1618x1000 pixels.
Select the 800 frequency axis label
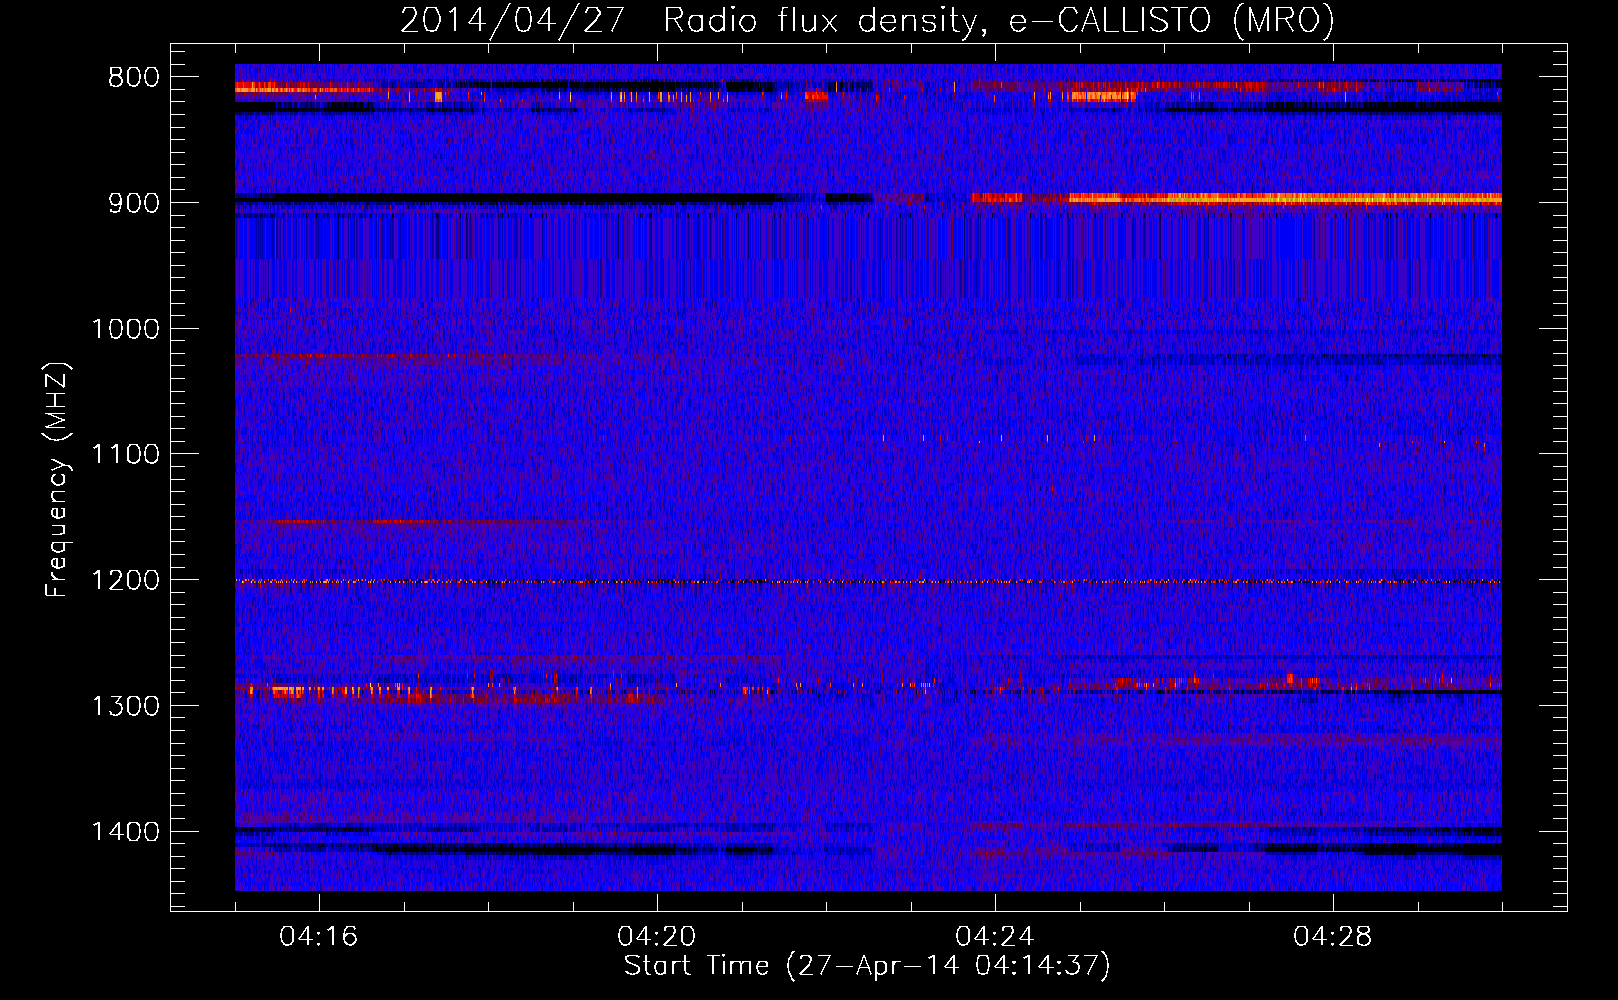tap(133, 78)
